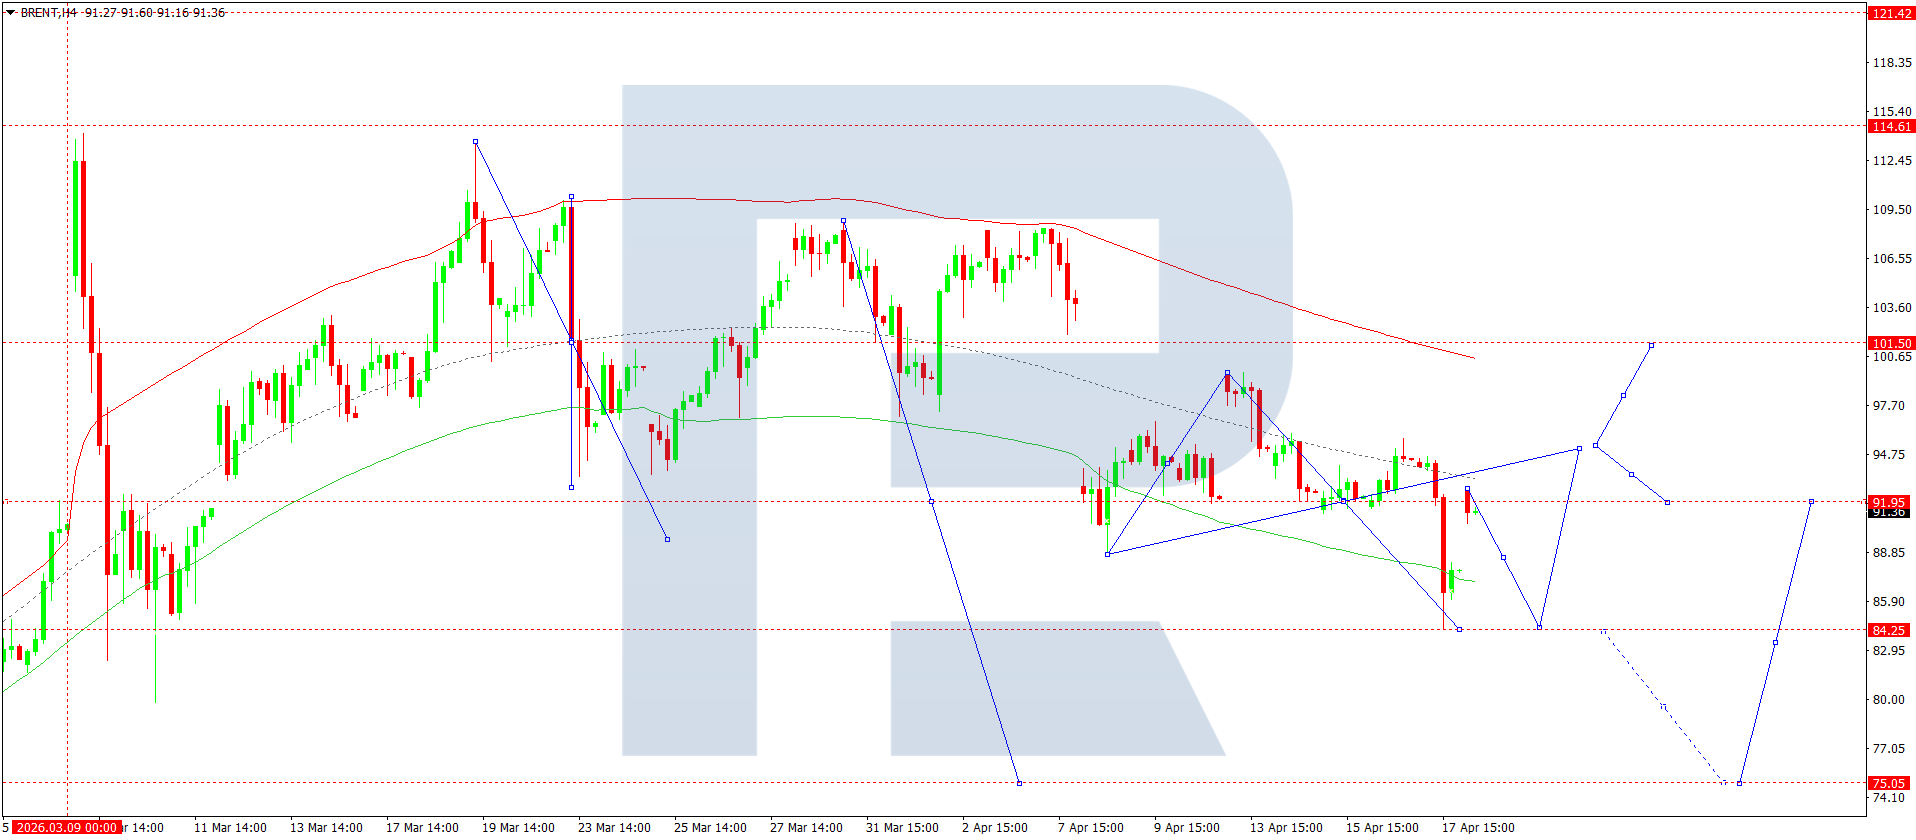Click the 17 Apr 15:00 time axis label
1916x840 pixels.
[x=1478, y=827]
